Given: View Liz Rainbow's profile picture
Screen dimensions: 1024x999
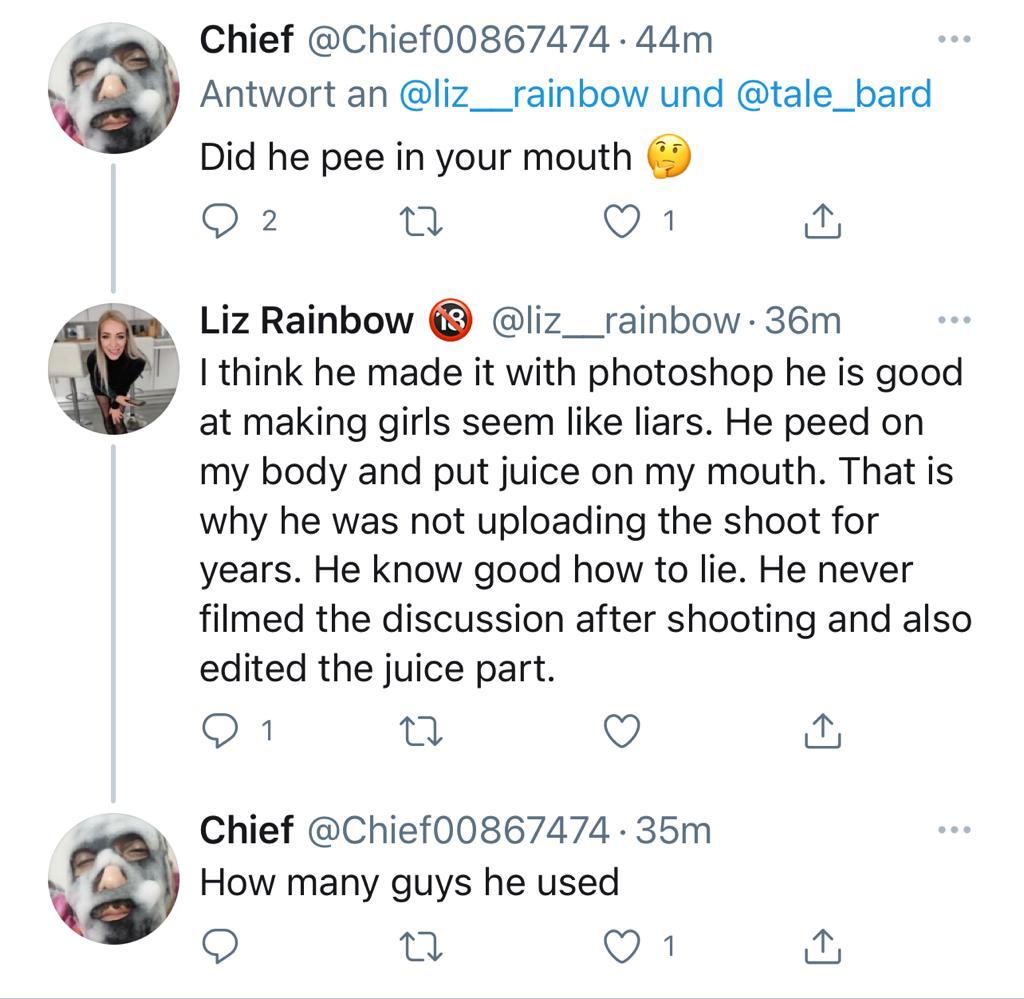Looking at the screenshot, I should pyautogui.click(x=113, y=369).
